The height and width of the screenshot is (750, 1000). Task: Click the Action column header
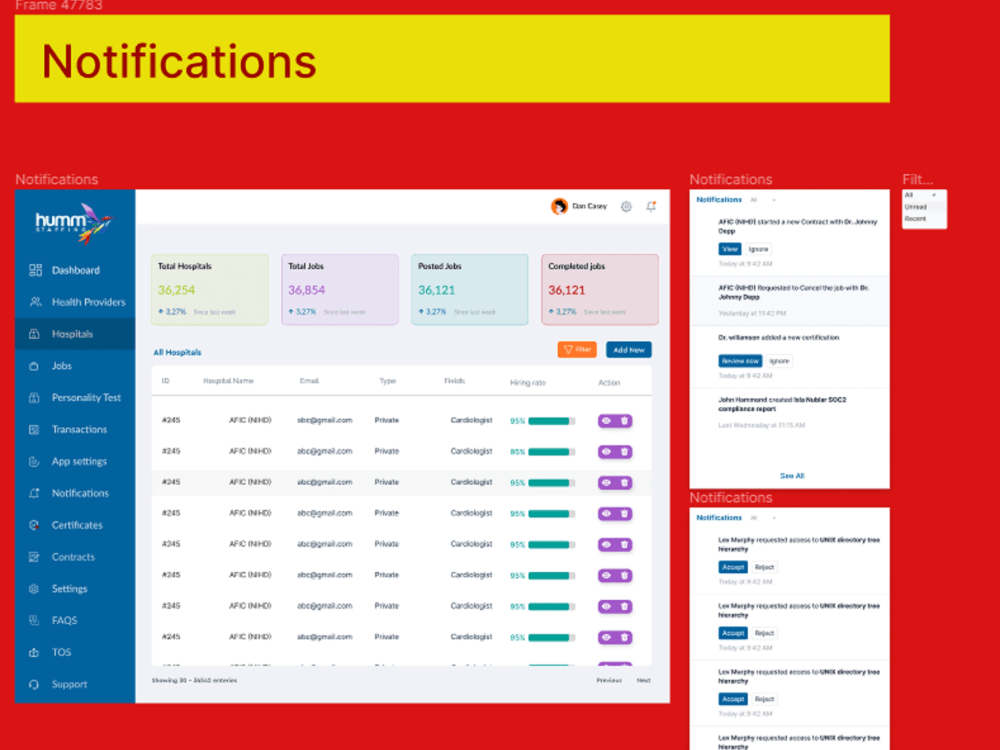click(609, 383)
